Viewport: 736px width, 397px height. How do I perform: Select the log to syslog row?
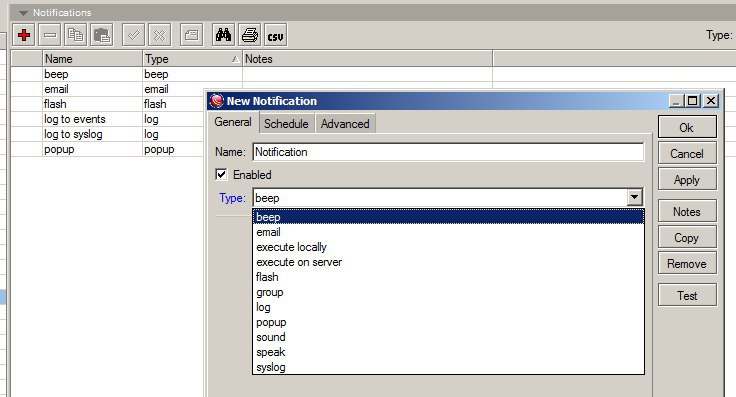click(x=108, y=134)
